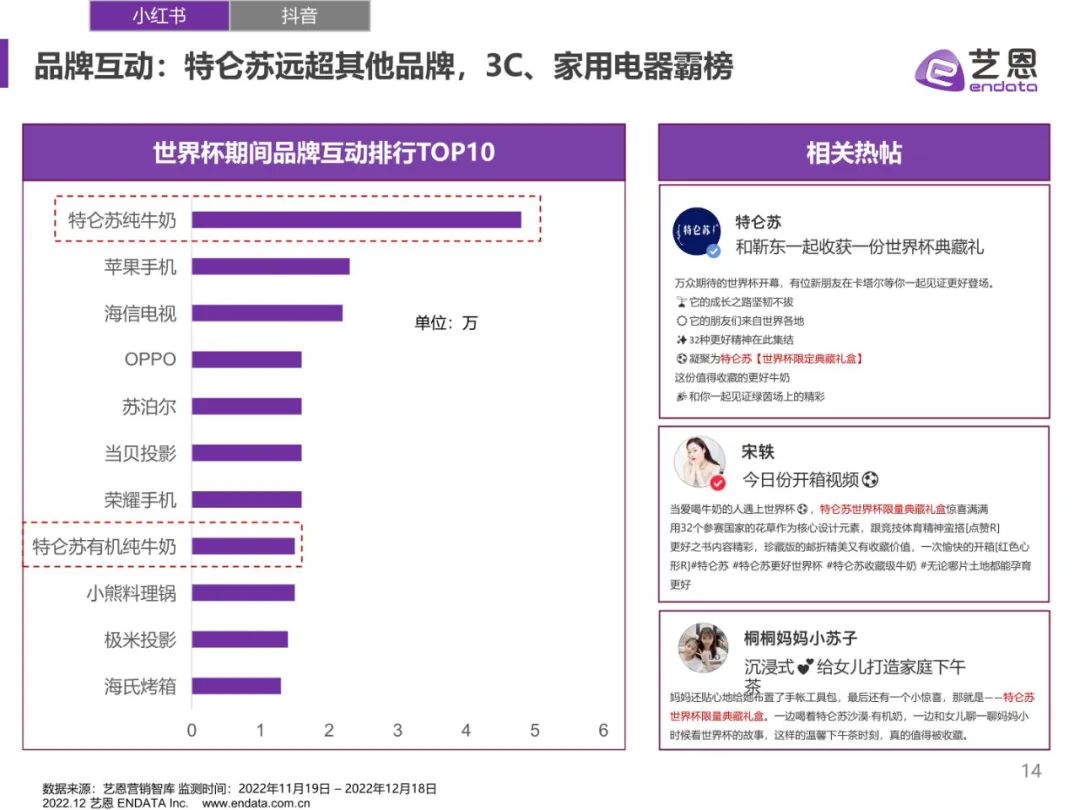Viewport: 1080px width, 810px height.
Task: Click 宋轶's profile avatar
Action: (x=698, y=461)
